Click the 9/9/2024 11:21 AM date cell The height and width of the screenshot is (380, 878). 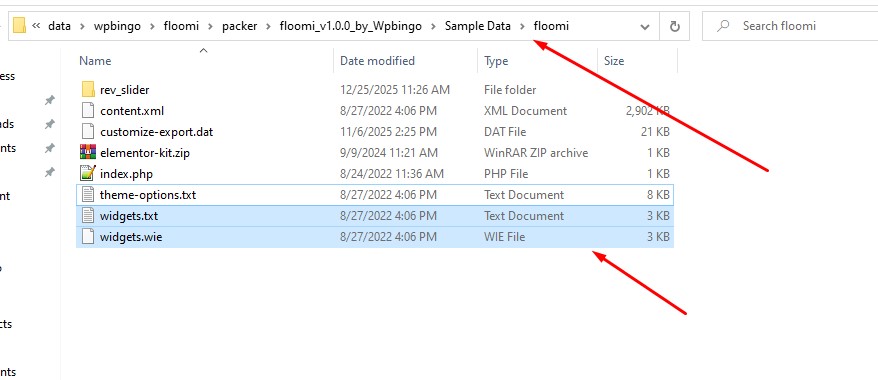point(389,153)
